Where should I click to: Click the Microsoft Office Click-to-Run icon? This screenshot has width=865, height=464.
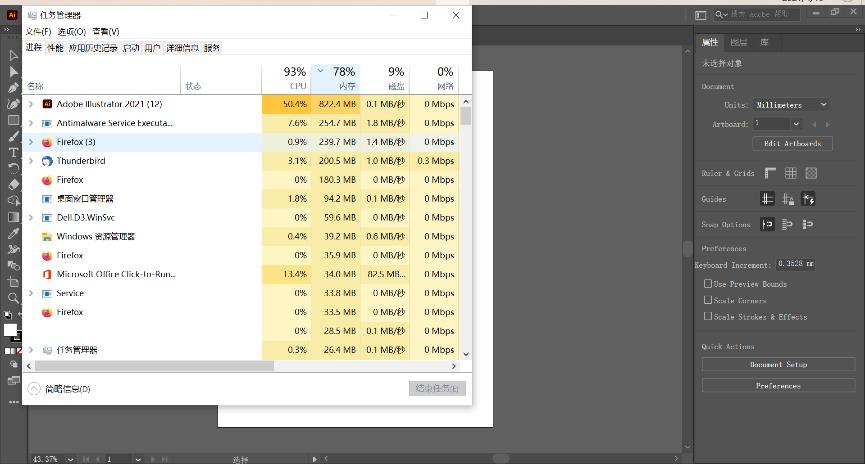tap(47, 274)
